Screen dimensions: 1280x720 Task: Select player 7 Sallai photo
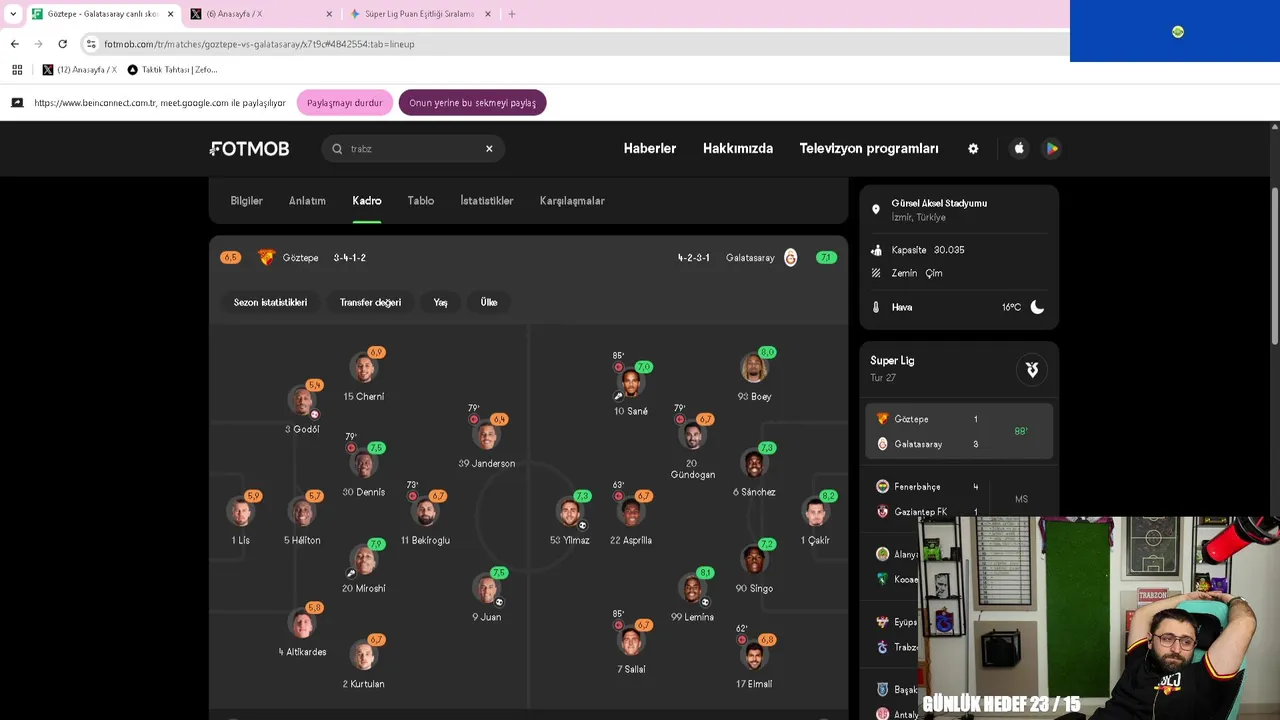pyautogui.click(x=630, y=640)
